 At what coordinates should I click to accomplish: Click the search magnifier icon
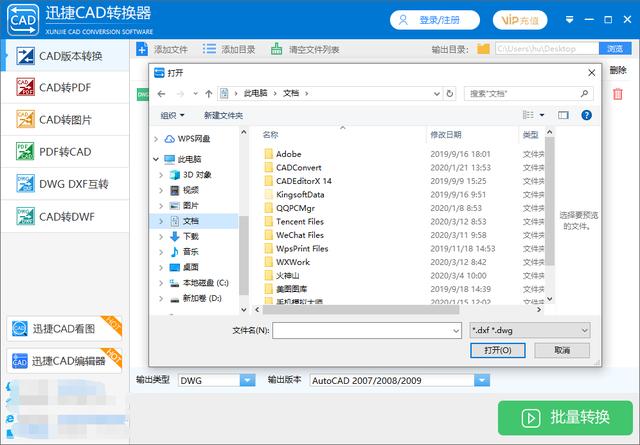tap(584, 93)
